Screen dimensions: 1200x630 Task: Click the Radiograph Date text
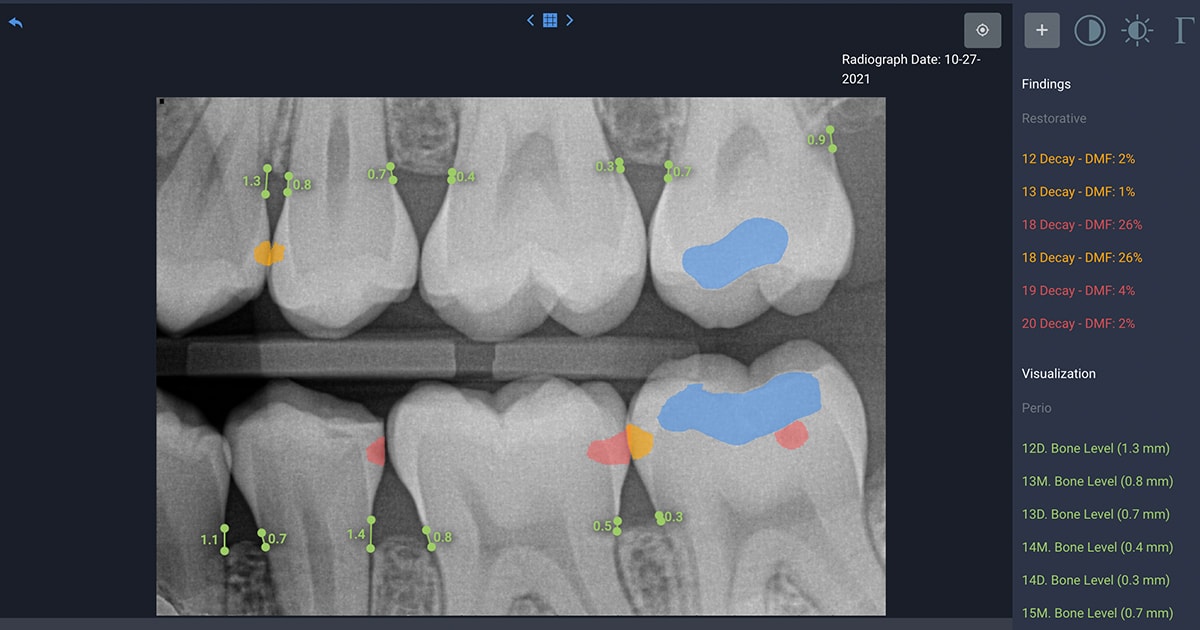(x=911, y=69)
